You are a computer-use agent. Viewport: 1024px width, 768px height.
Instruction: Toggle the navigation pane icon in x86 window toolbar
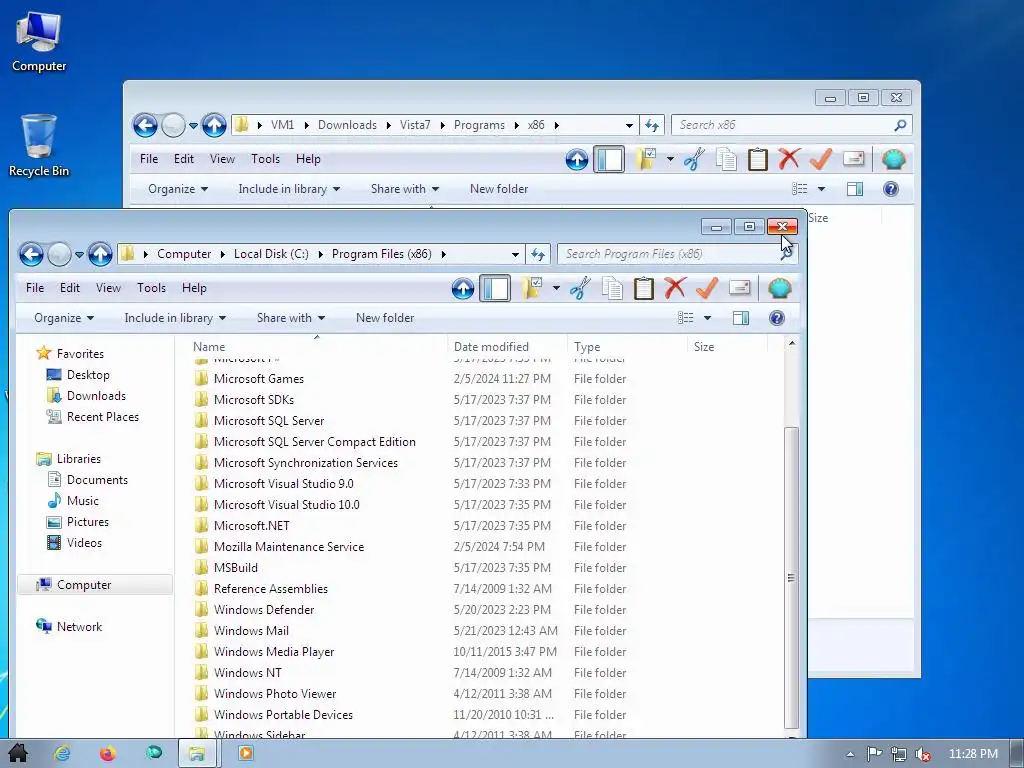pyautogui.click(x=609, y=159)
